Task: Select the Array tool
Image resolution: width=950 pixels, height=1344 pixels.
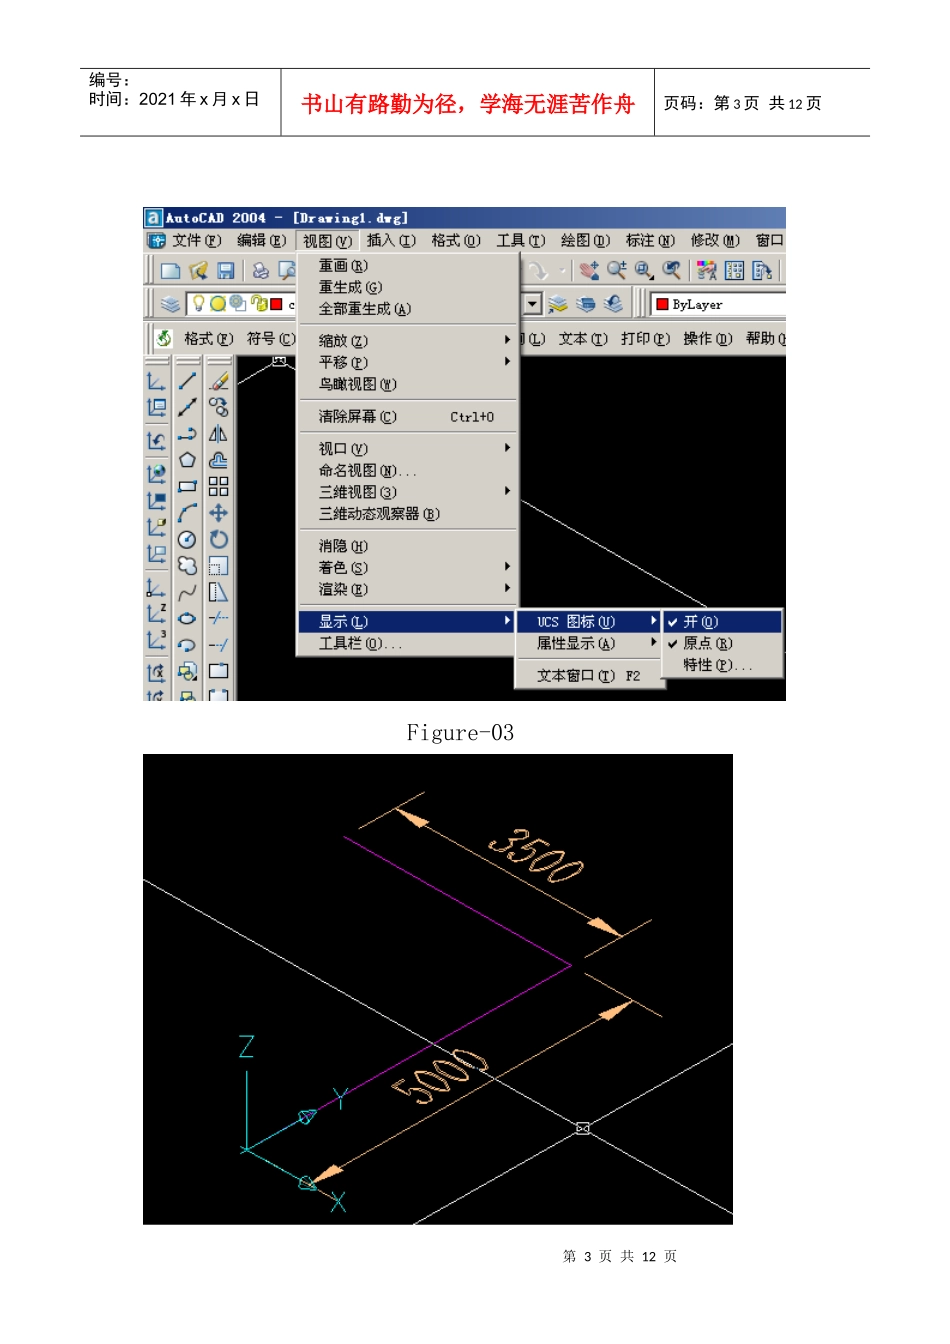Action: pos(219,486)
